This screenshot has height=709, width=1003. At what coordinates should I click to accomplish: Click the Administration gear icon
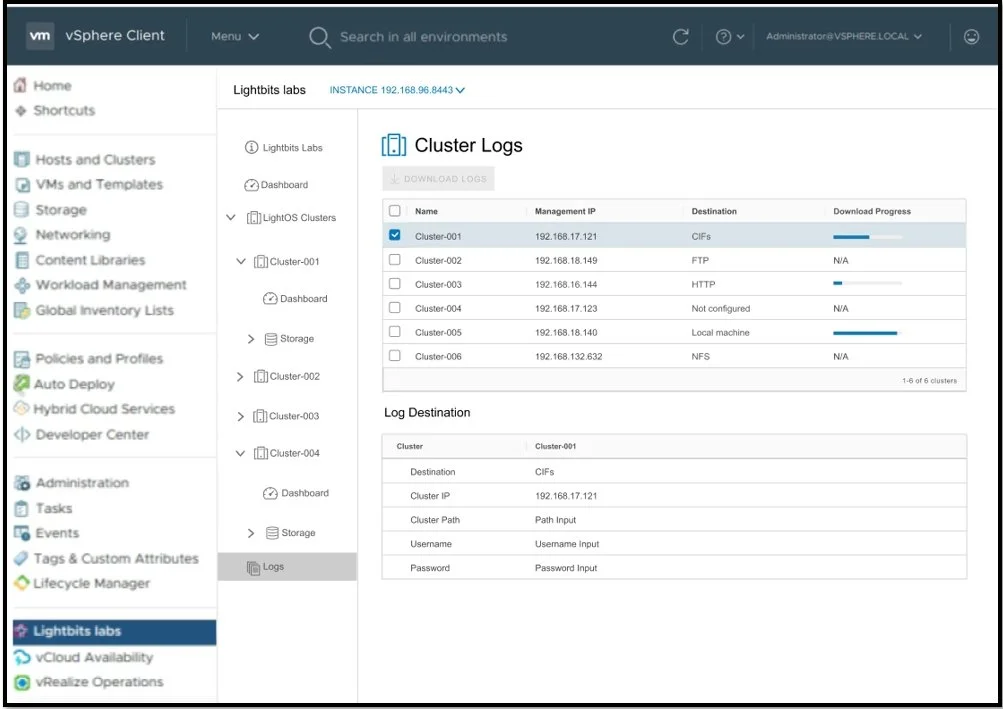22,483
